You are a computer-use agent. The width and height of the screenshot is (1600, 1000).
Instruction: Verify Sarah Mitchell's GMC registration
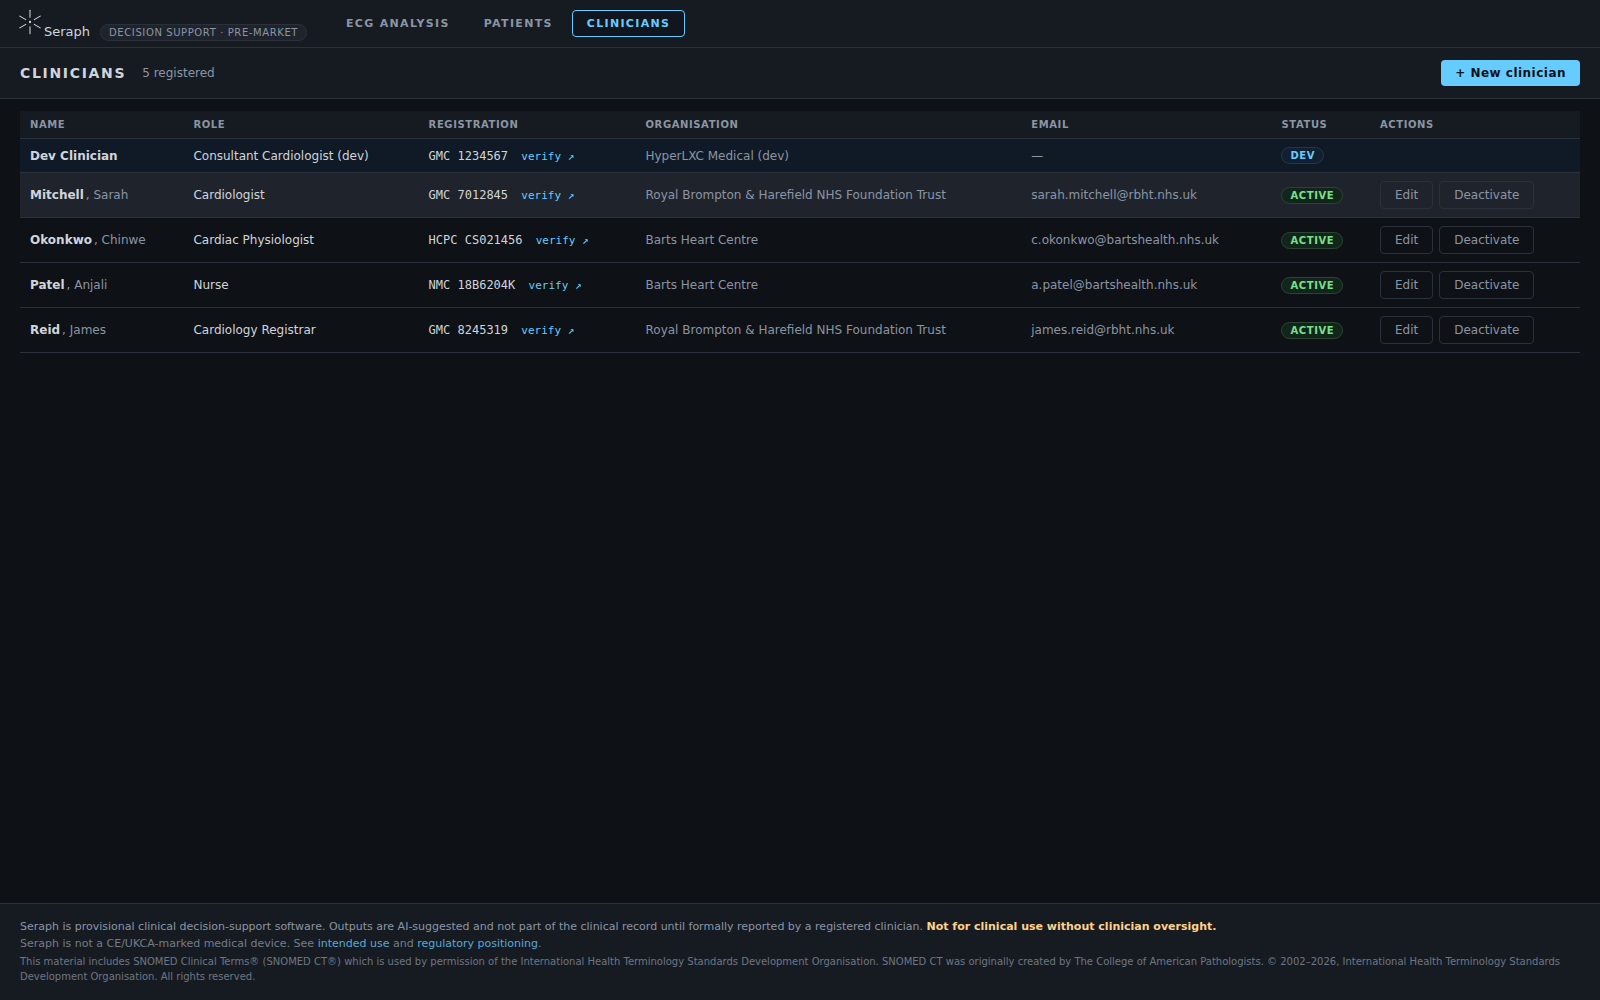[x=547, y=195]
